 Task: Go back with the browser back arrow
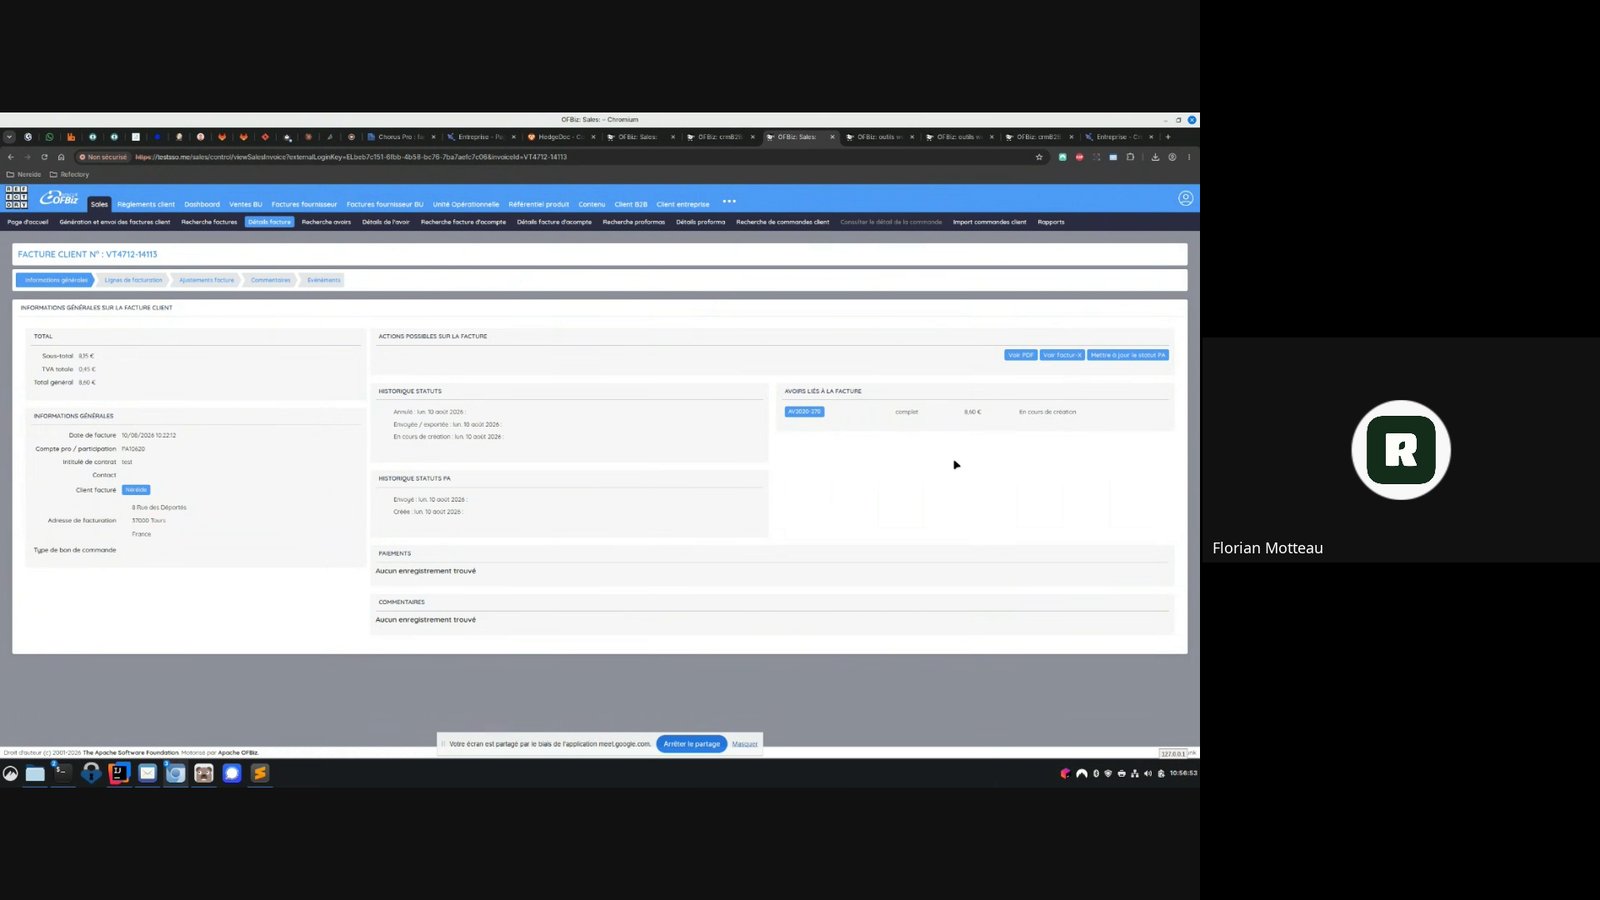[10, 157]
